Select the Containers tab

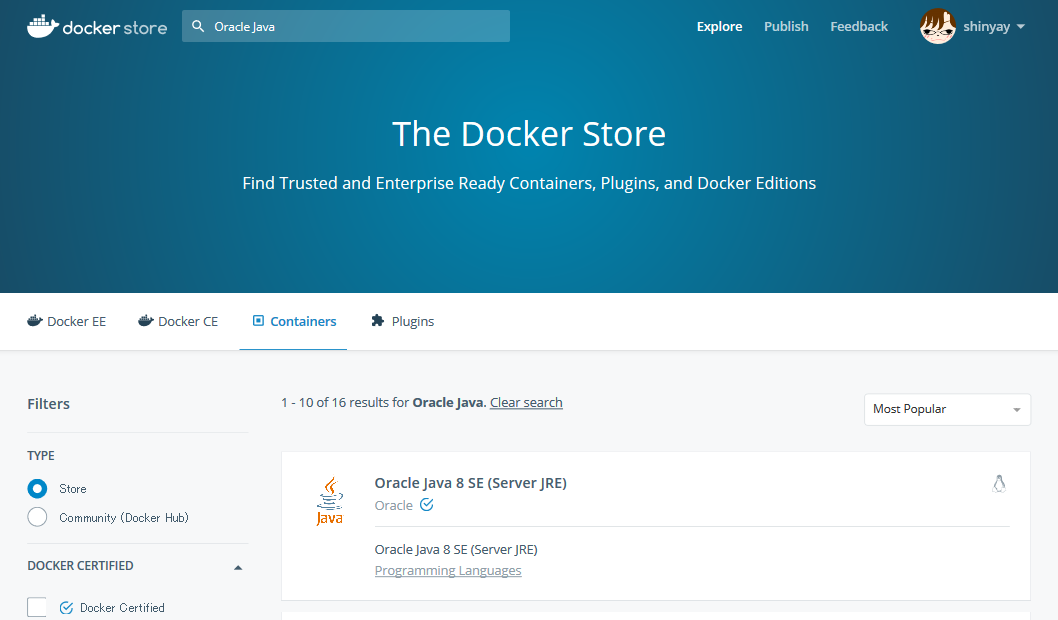[294, 321]
